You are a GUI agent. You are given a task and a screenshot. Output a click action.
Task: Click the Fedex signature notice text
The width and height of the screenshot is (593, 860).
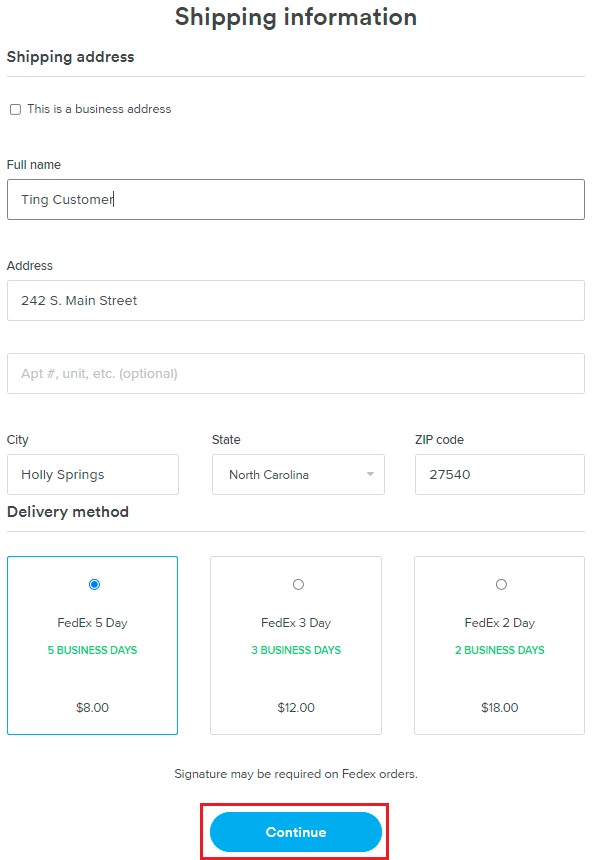click(x=296, y=774)
